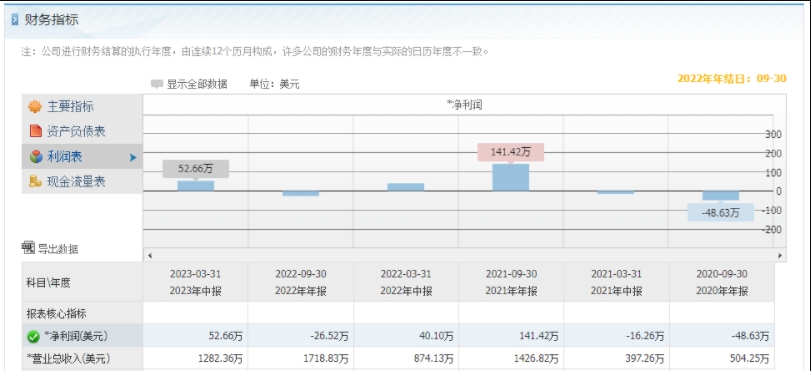Click the green check icon beside 净利润

(33, 336)
